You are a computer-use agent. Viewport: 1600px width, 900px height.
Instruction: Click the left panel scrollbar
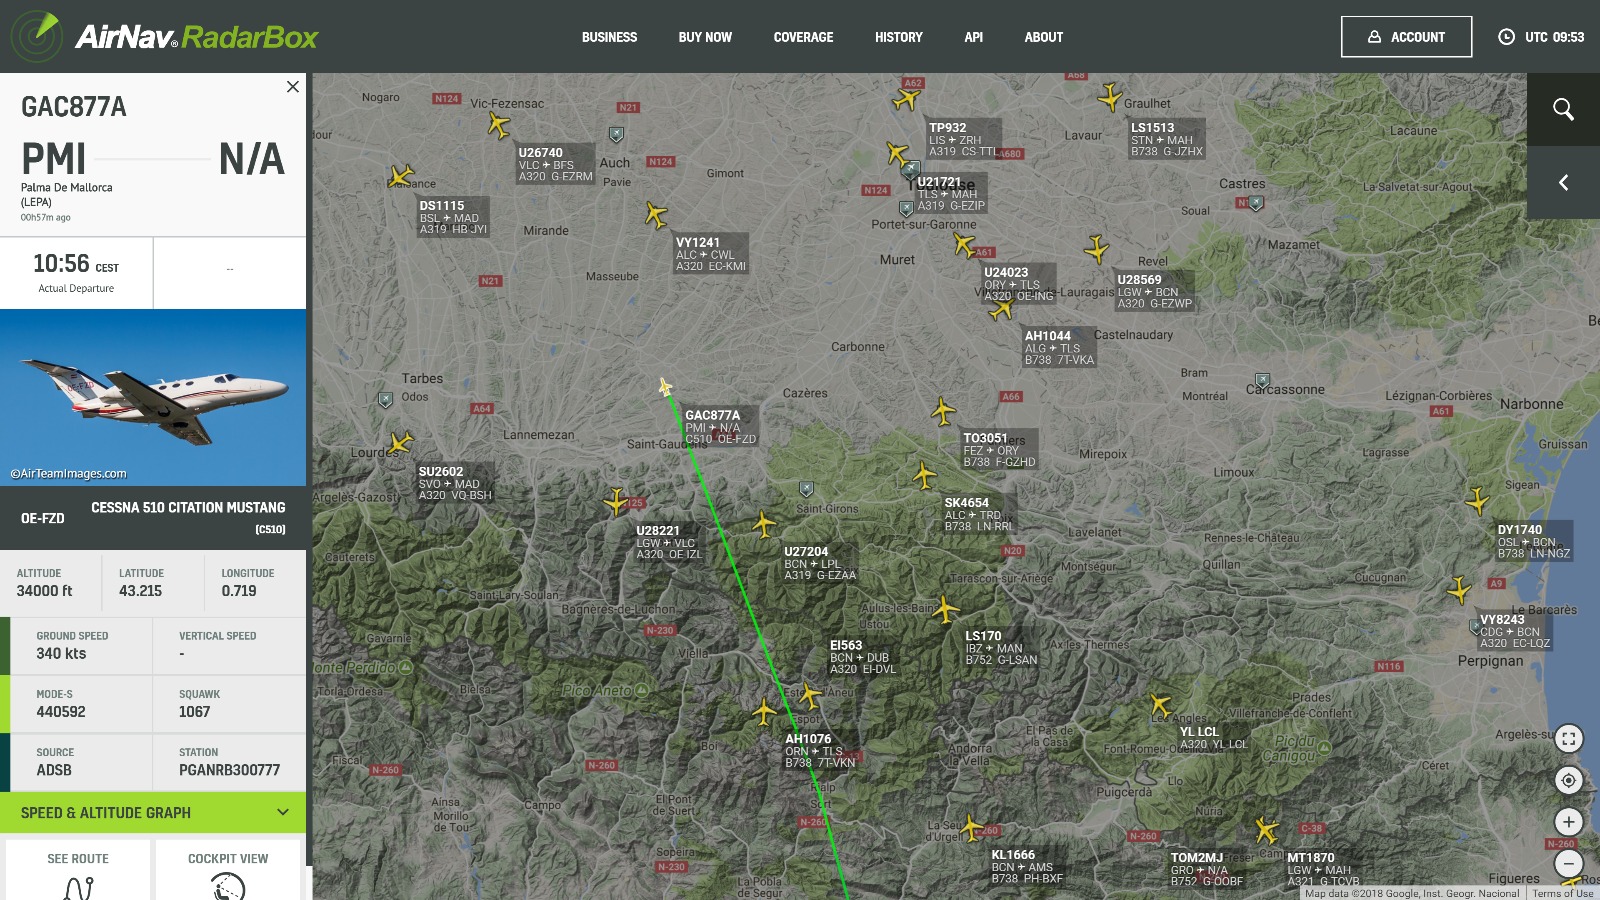[x=309, y=470]
